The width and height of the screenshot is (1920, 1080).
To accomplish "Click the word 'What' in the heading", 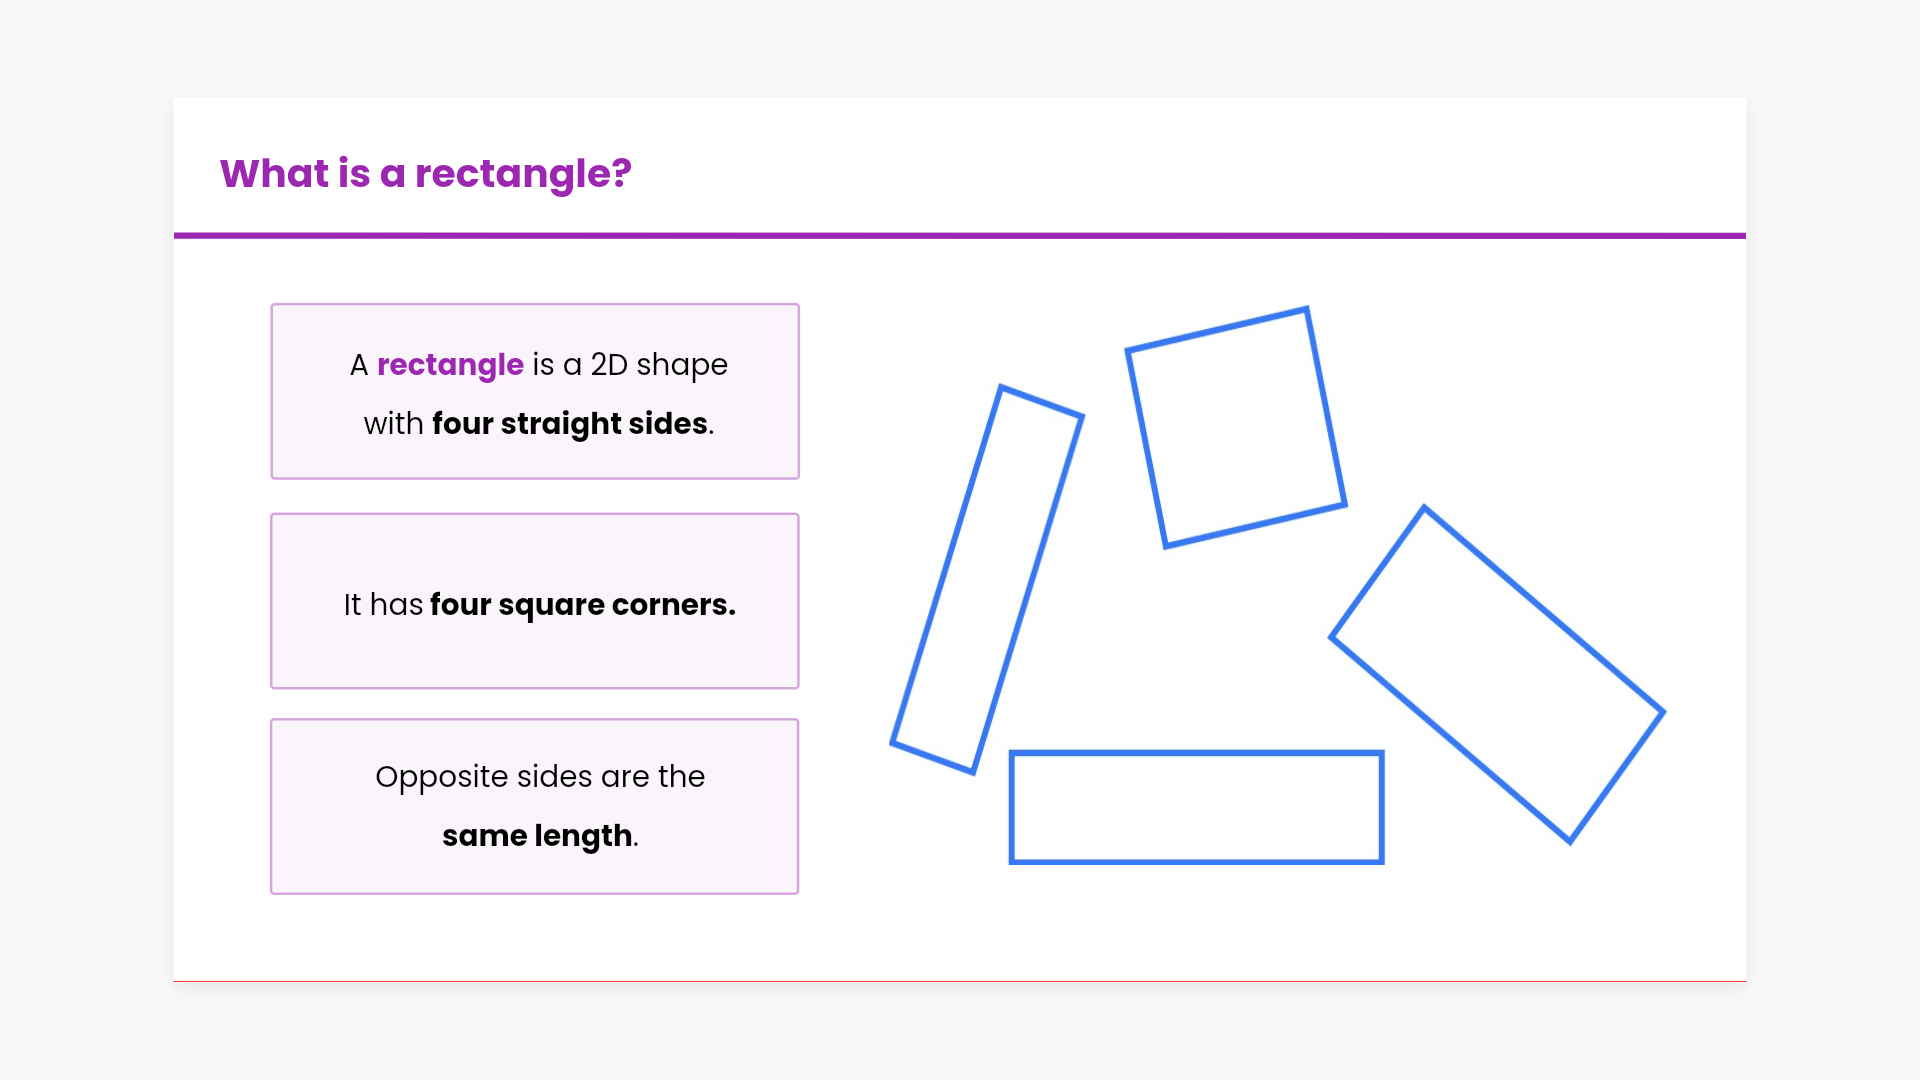I will point(274,173).
